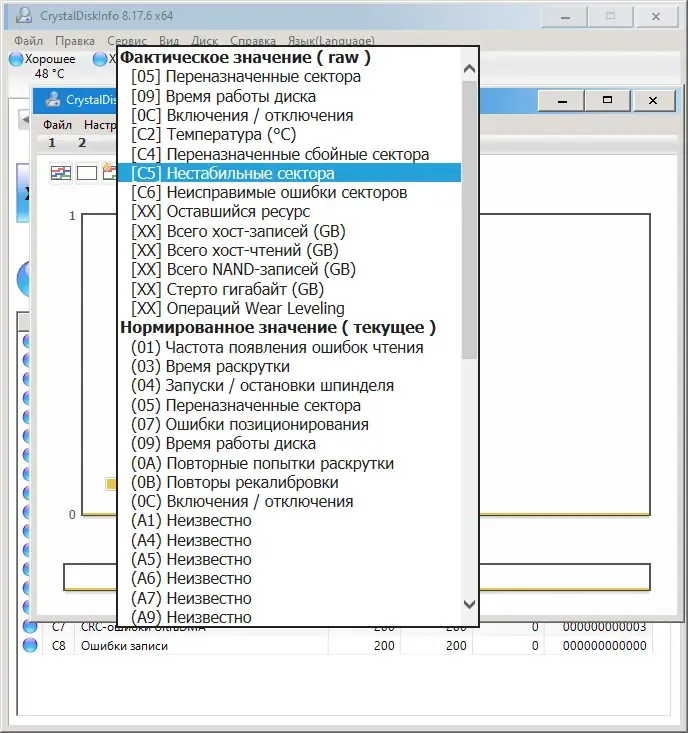Screen dimensions: 688x733
Task: Select highlighted [C5] Нестабильные сектора
Action: (x=289, y=173)
